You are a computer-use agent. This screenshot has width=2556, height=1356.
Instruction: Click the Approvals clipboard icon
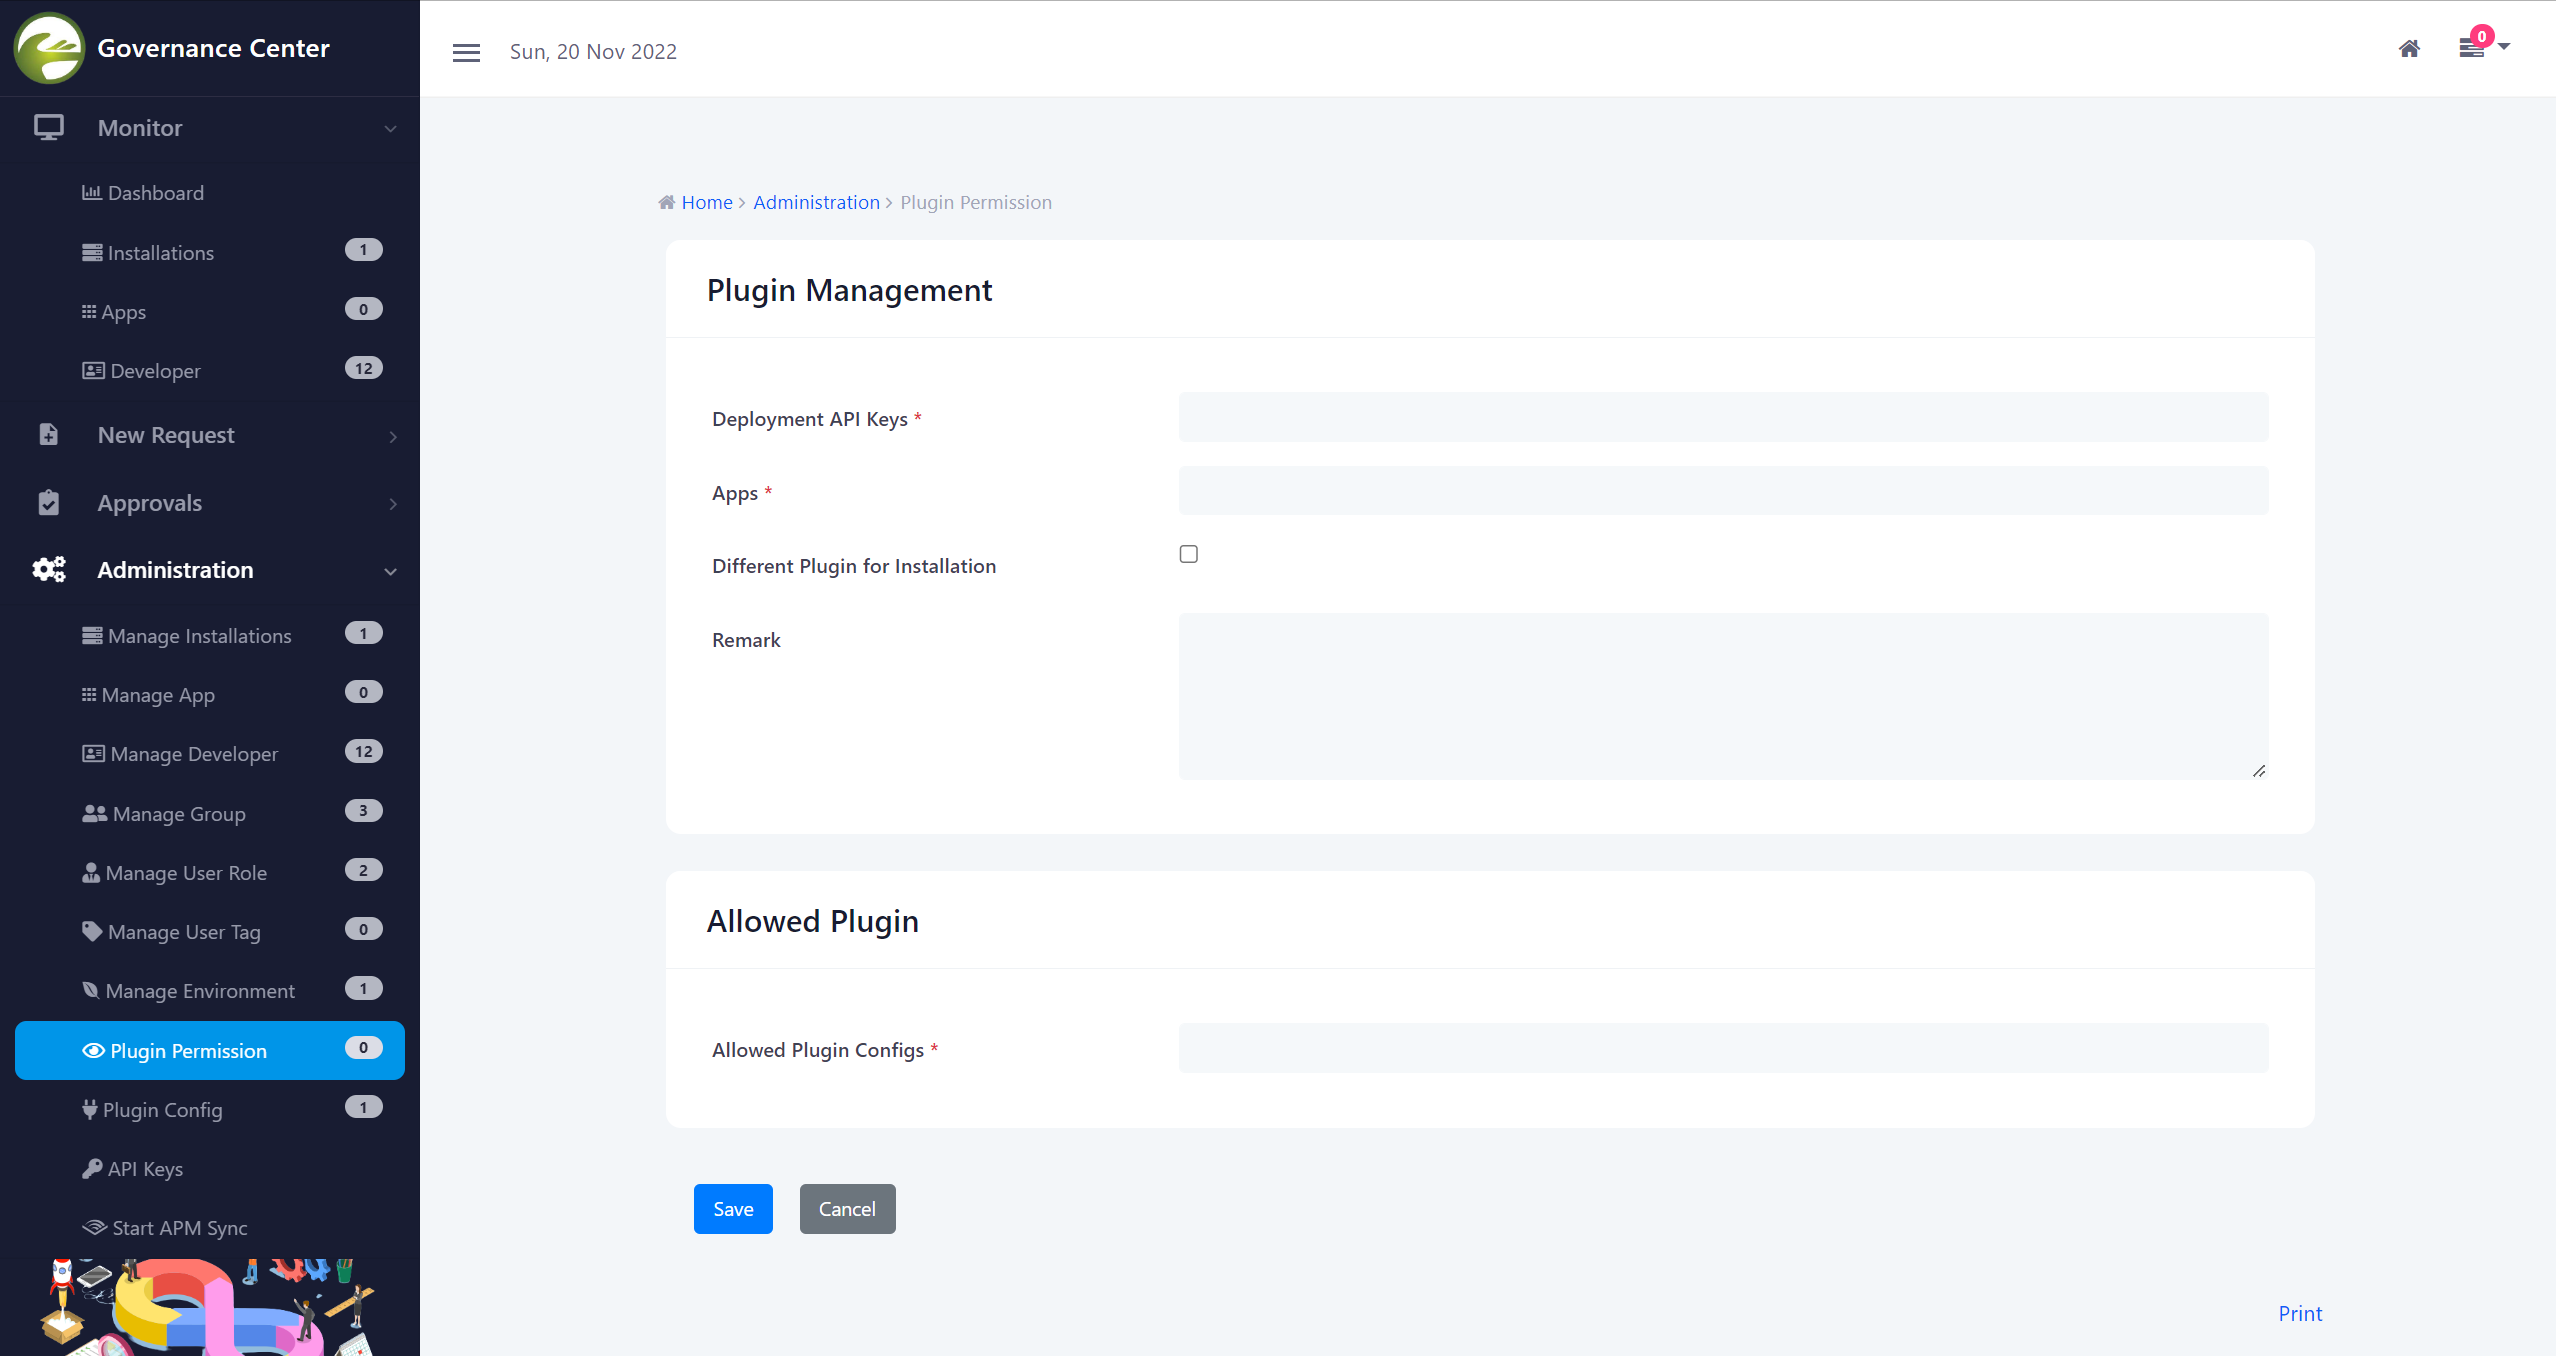coord(48,503)
